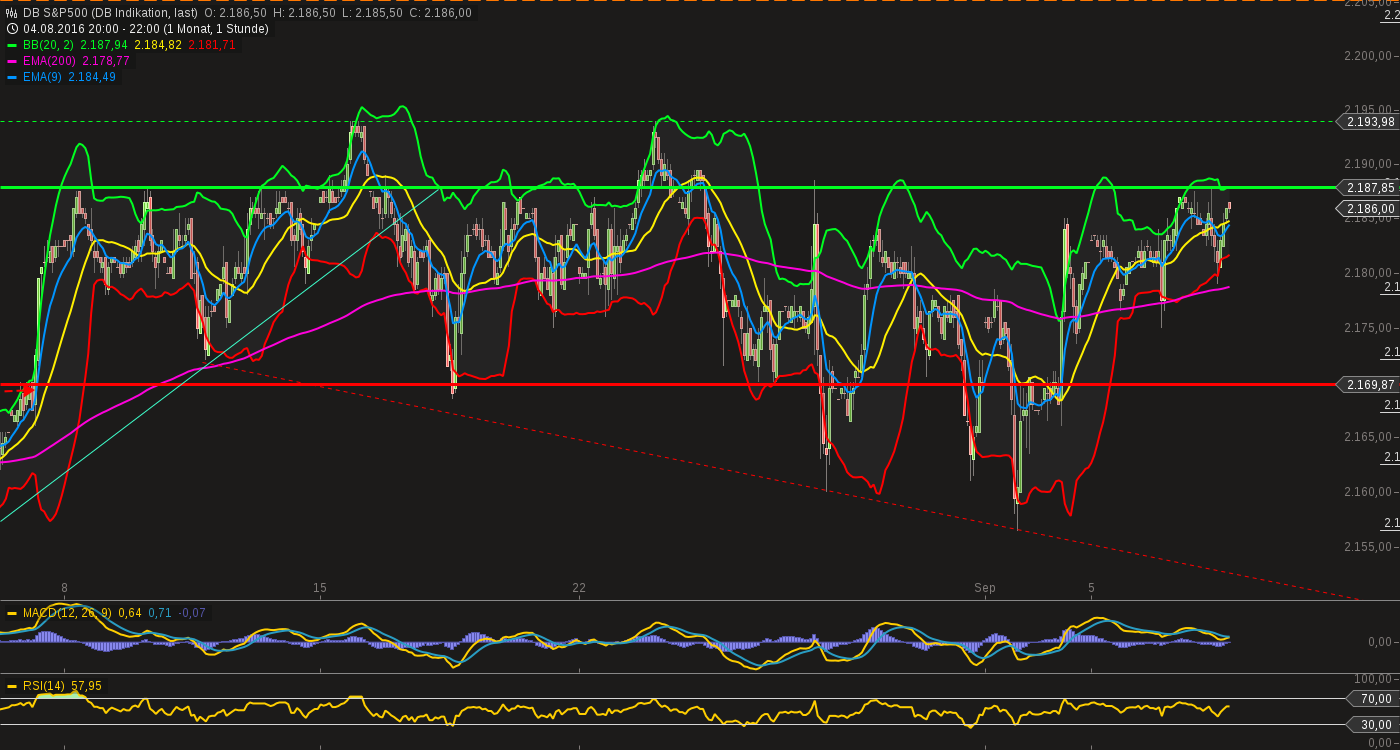The height and width of the screenshot is (750, 1400).
Task: Click the blue EMA(9) legend marker
Action: click(12, 77)
